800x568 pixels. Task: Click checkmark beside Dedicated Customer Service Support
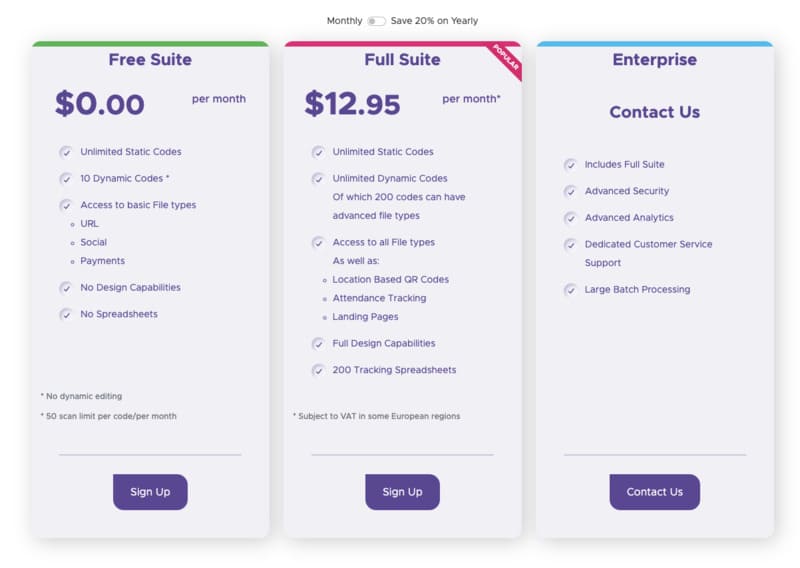point(570,244)
